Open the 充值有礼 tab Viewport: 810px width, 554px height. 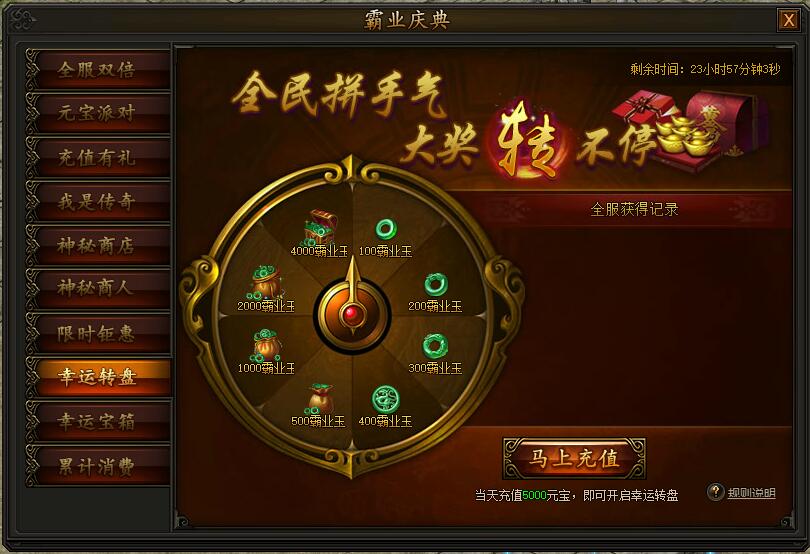point(98,157)
